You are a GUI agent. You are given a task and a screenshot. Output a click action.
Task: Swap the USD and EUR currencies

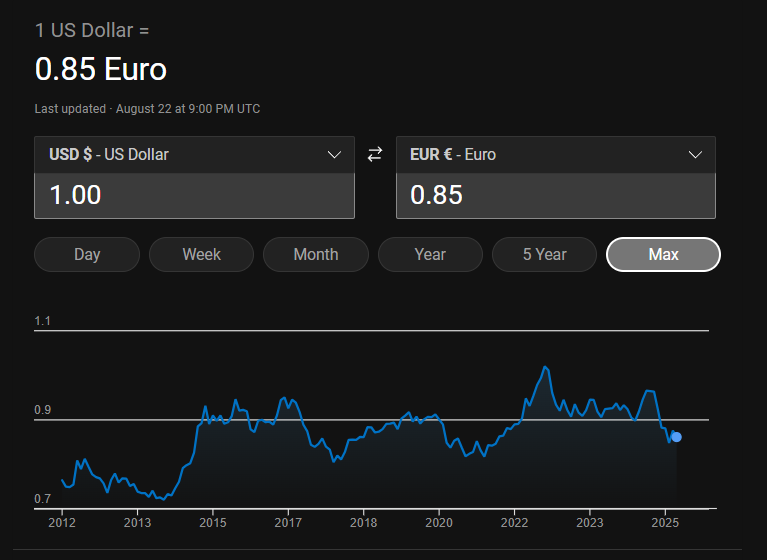click(375, 155)
